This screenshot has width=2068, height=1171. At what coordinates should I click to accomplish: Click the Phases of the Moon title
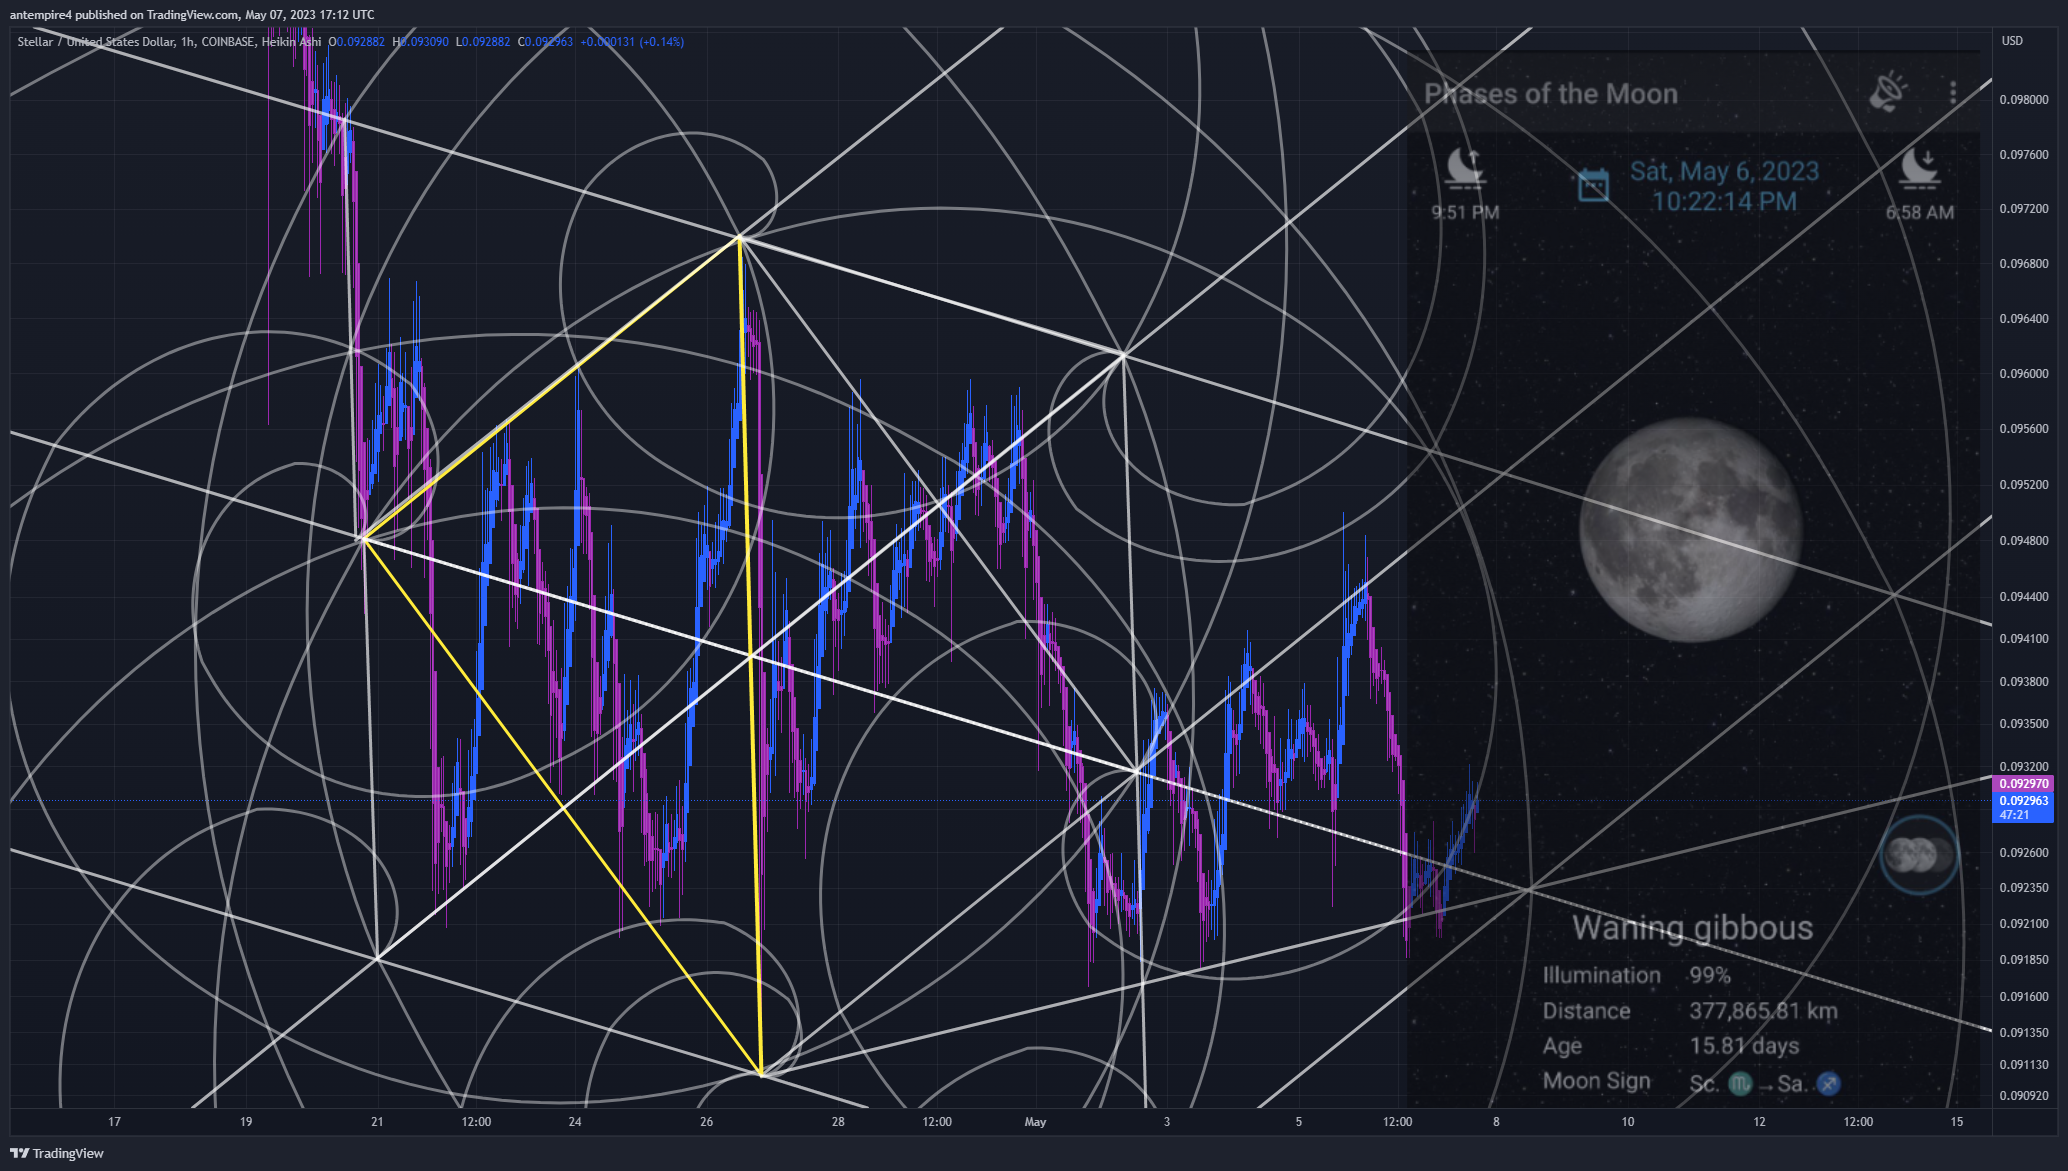[x=1550, y=94]
